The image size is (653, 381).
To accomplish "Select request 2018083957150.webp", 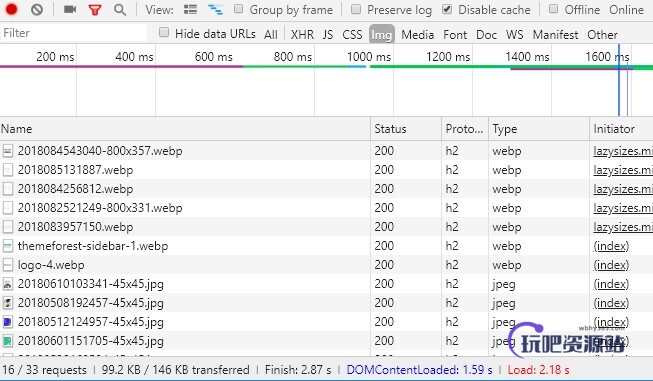I will [x=75, y=227].
